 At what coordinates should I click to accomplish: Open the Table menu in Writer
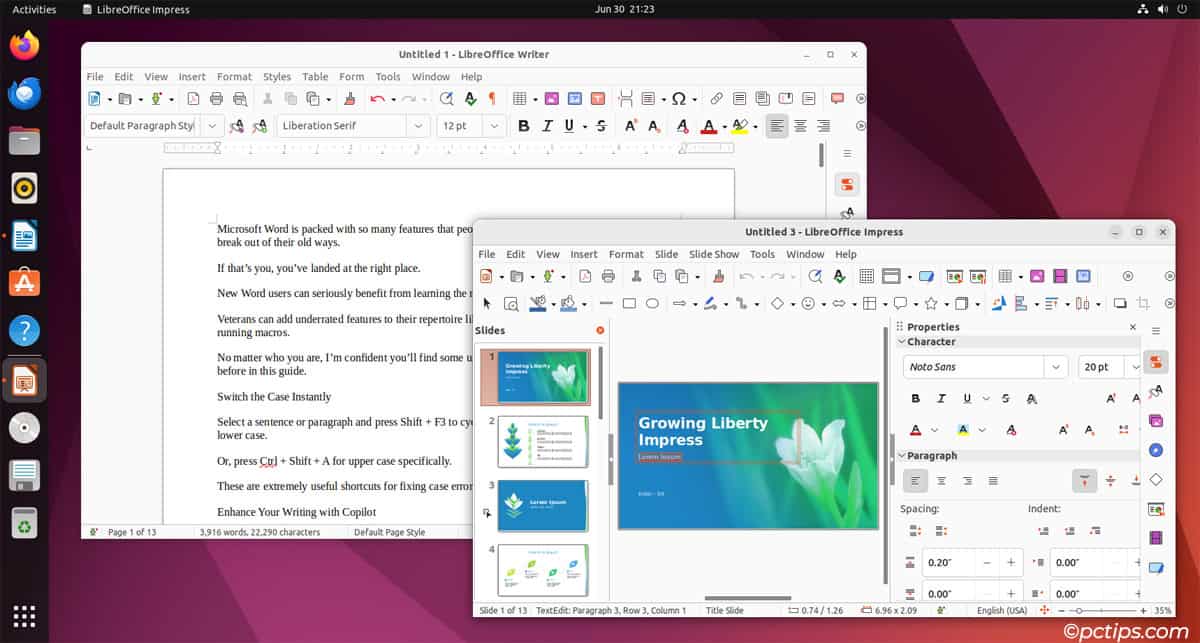click(x=315, y=76)
